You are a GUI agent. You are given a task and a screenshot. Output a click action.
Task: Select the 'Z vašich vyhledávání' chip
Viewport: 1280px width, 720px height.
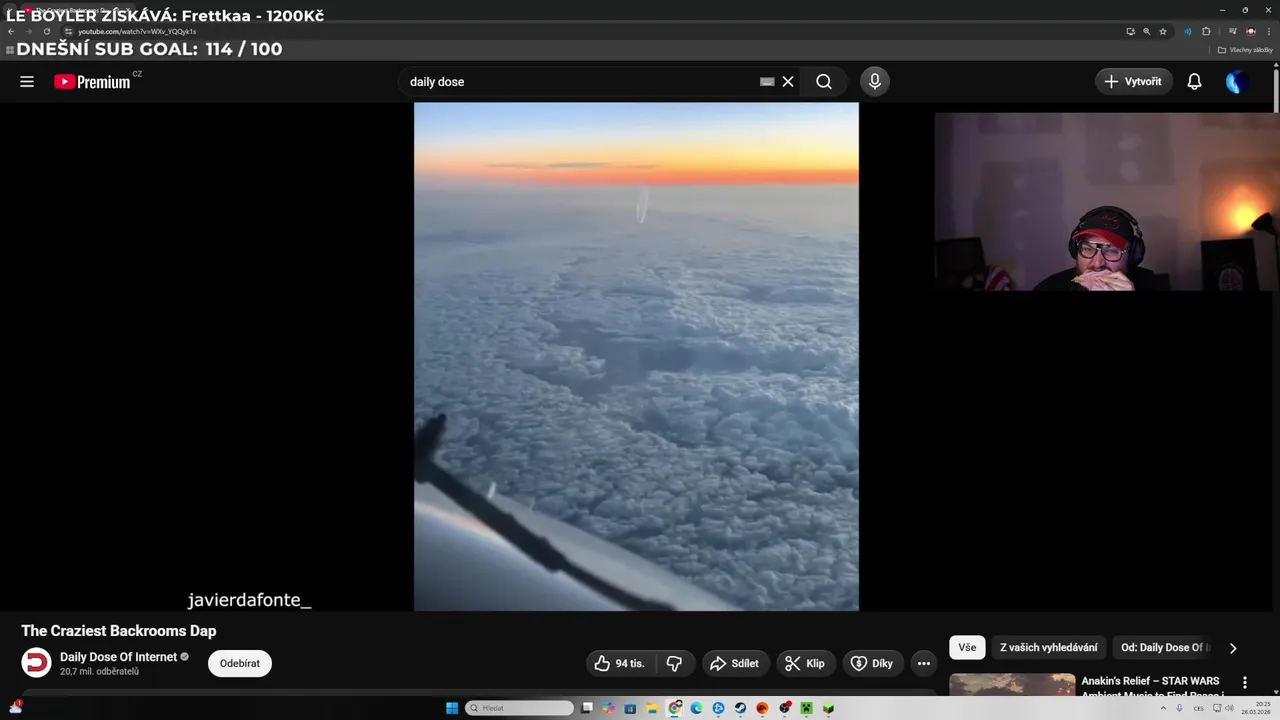1048,648
